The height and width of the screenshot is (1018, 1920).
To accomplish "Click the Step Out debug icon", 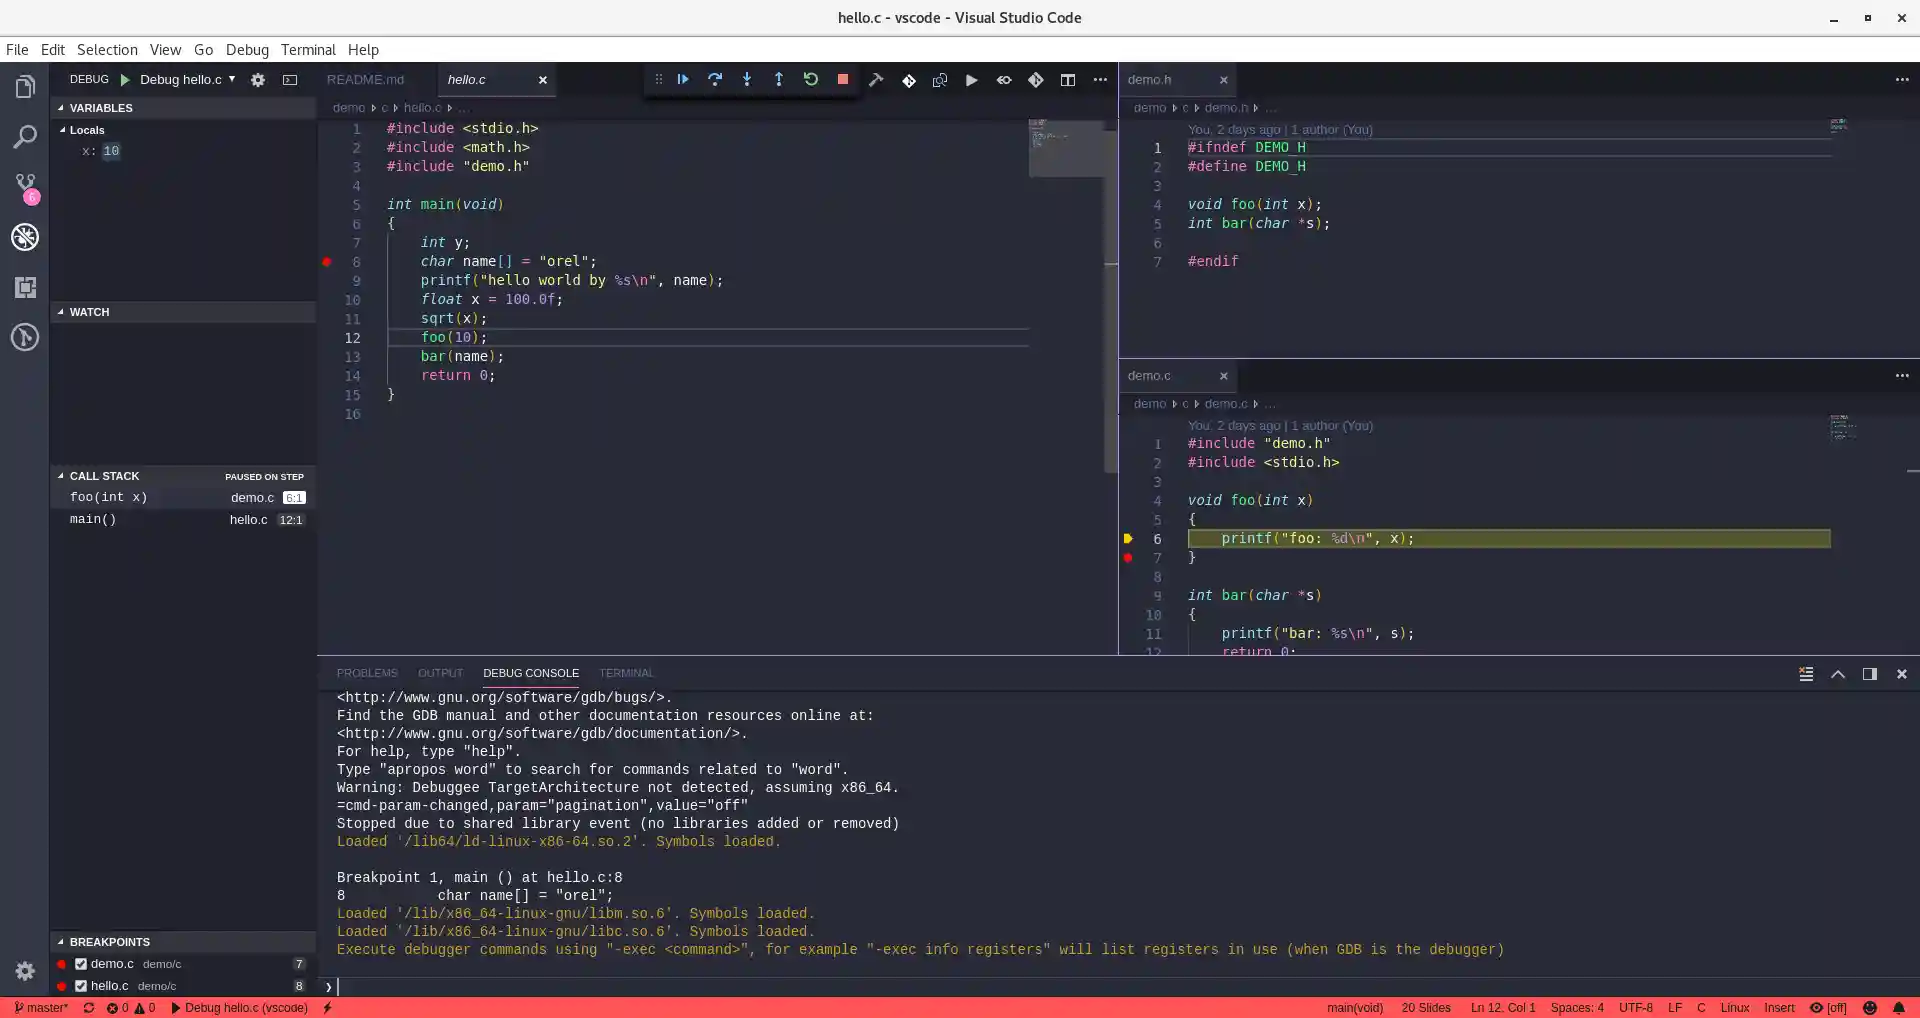I will coord(779,80).
